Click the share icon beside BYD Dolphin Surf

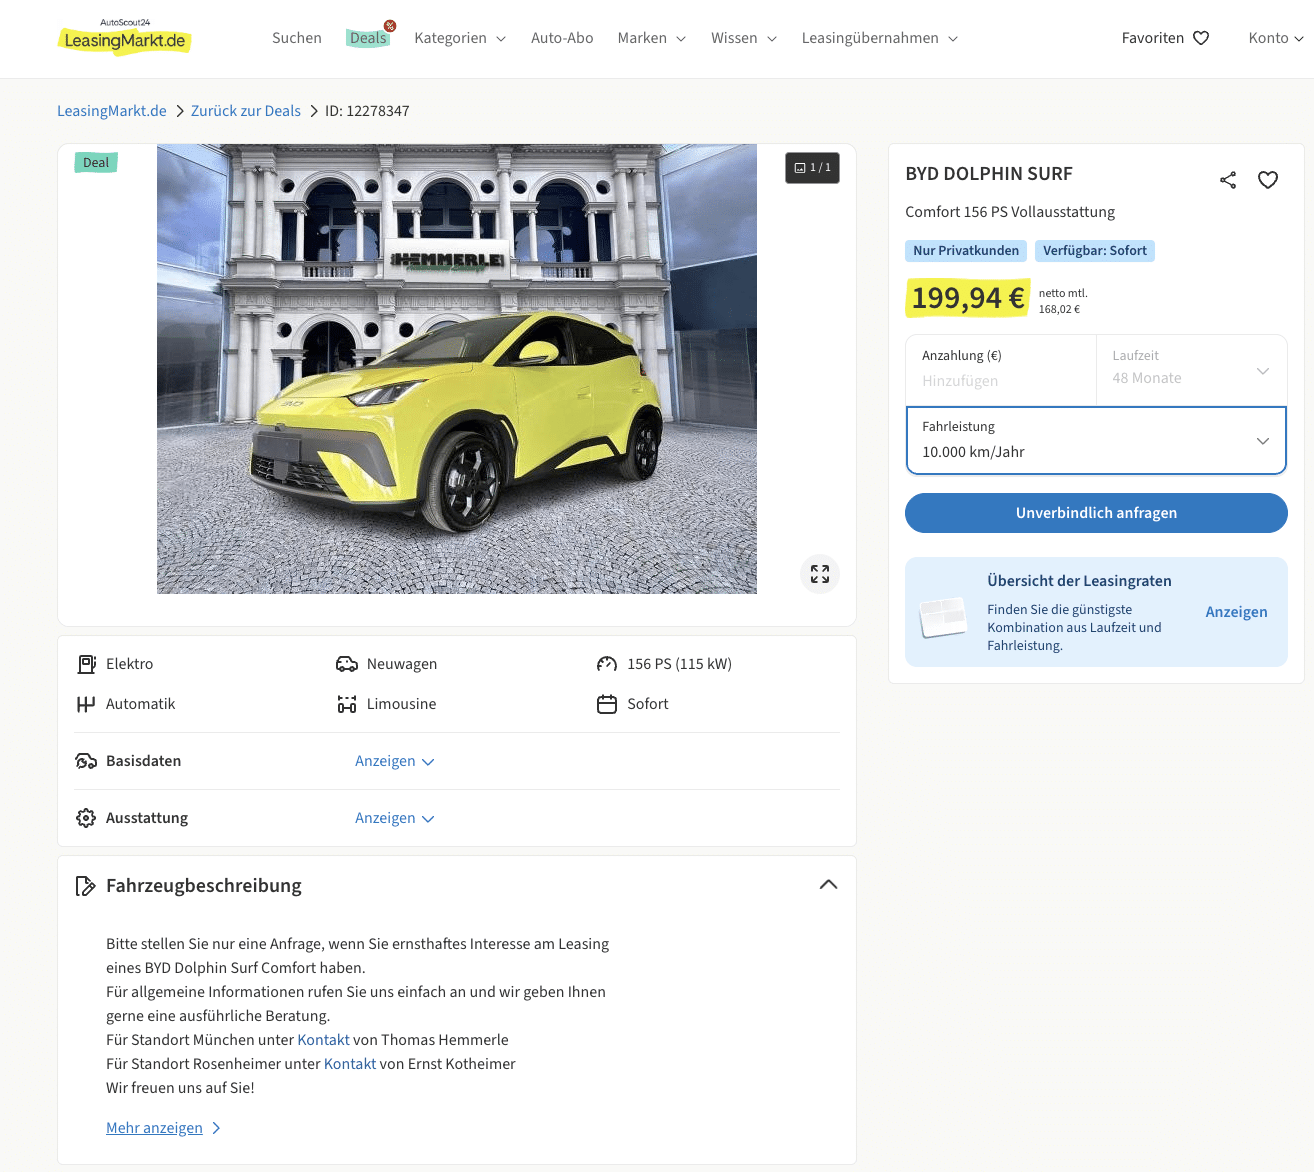(x=1228, y=180)
